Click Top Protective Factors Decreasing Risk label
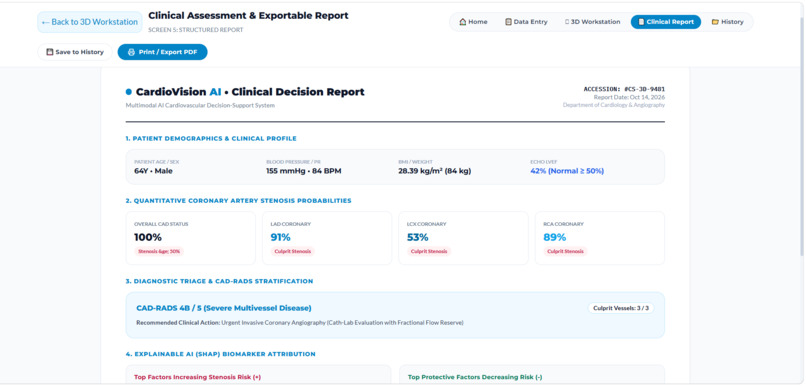Image resolution: width=806 pixels, height=386 pixels. coord(475,377)
